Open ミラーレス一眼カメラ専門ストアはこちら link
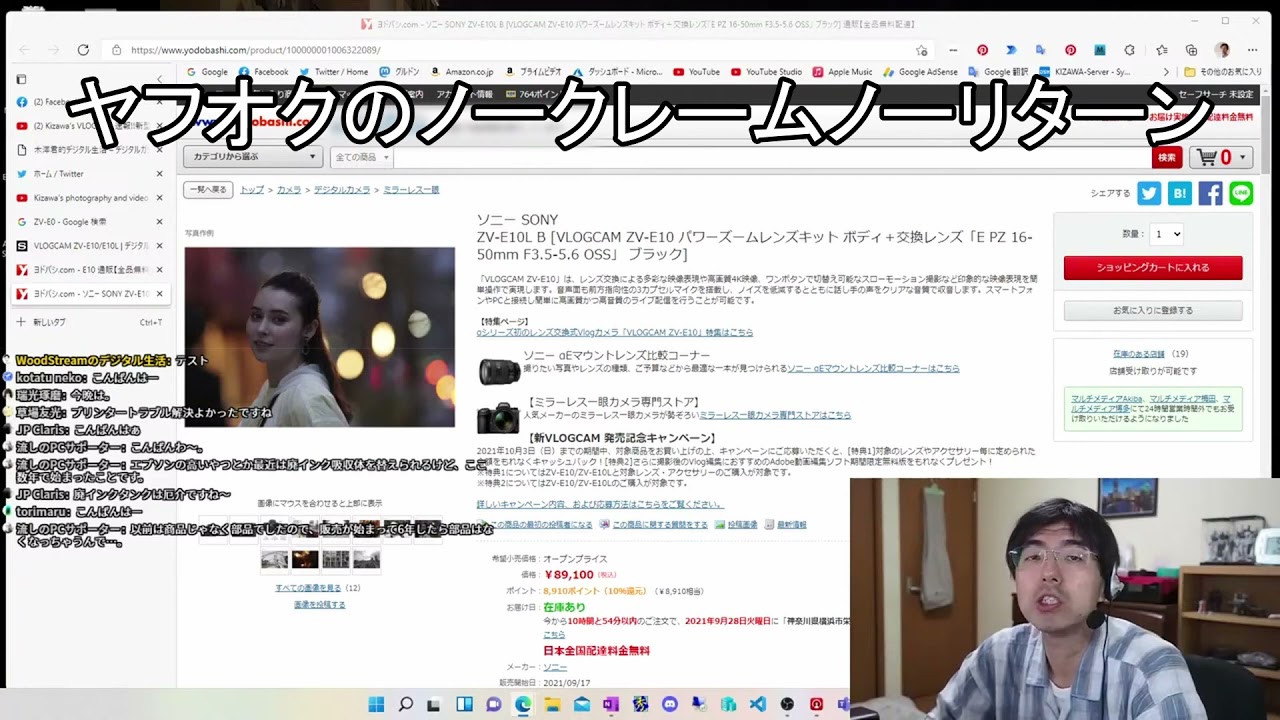This screenshot has width=1280, height=720. 774,415
